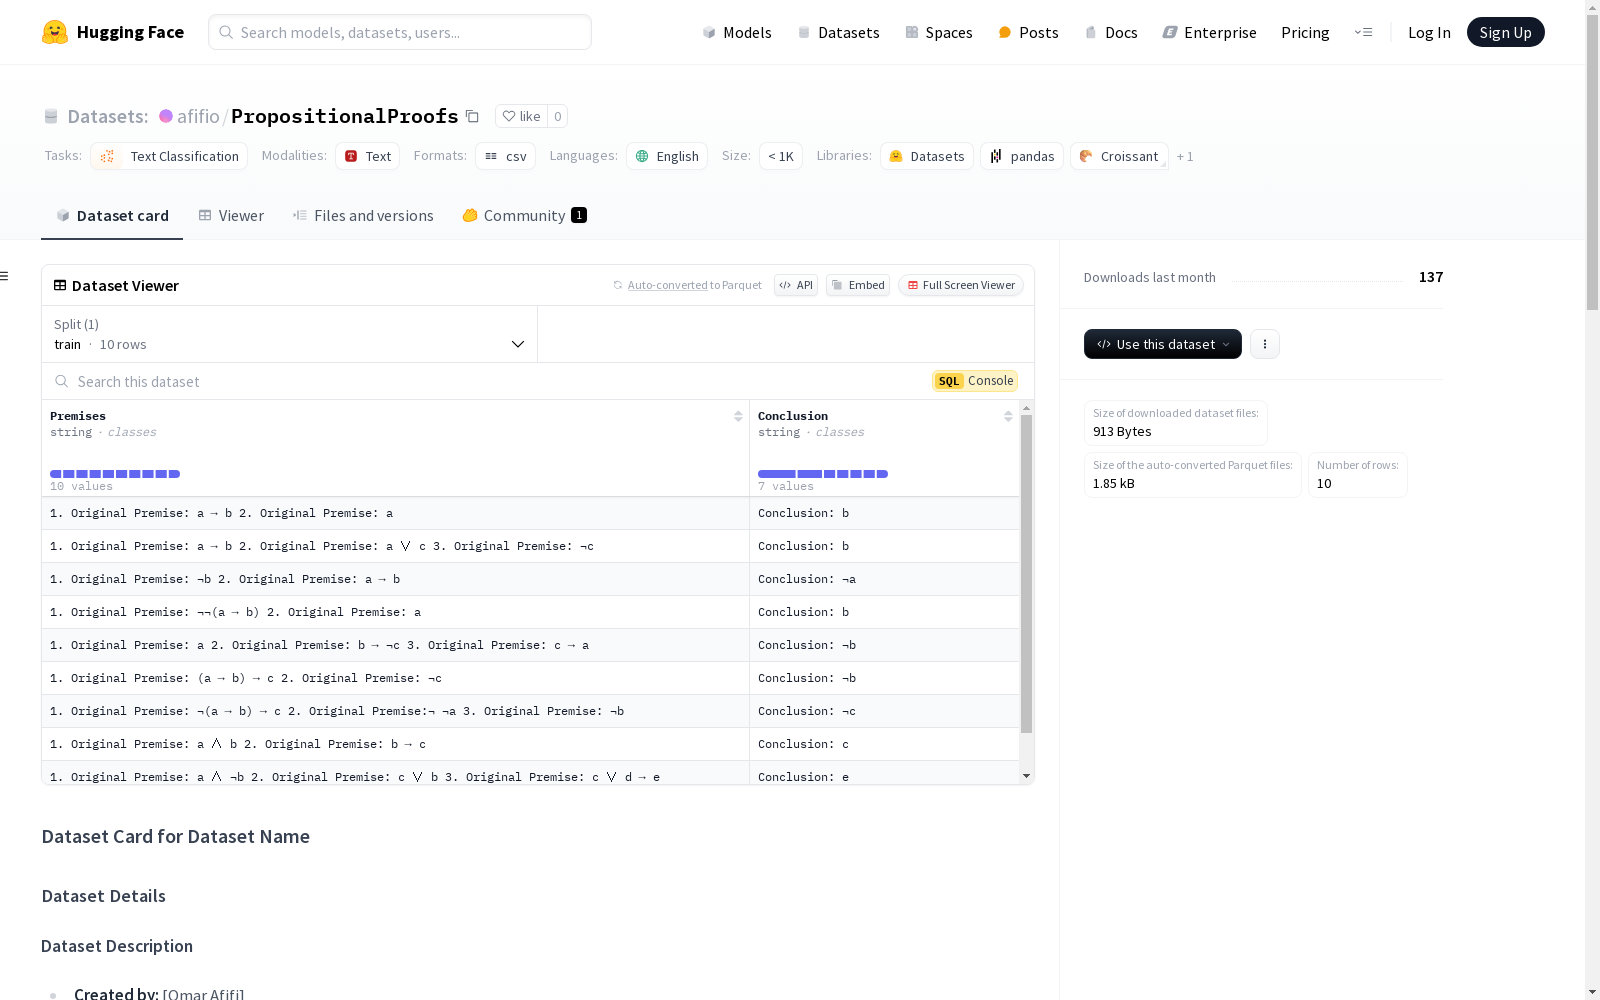
Task: Click Log In
Action: [x=1429, y=32]
